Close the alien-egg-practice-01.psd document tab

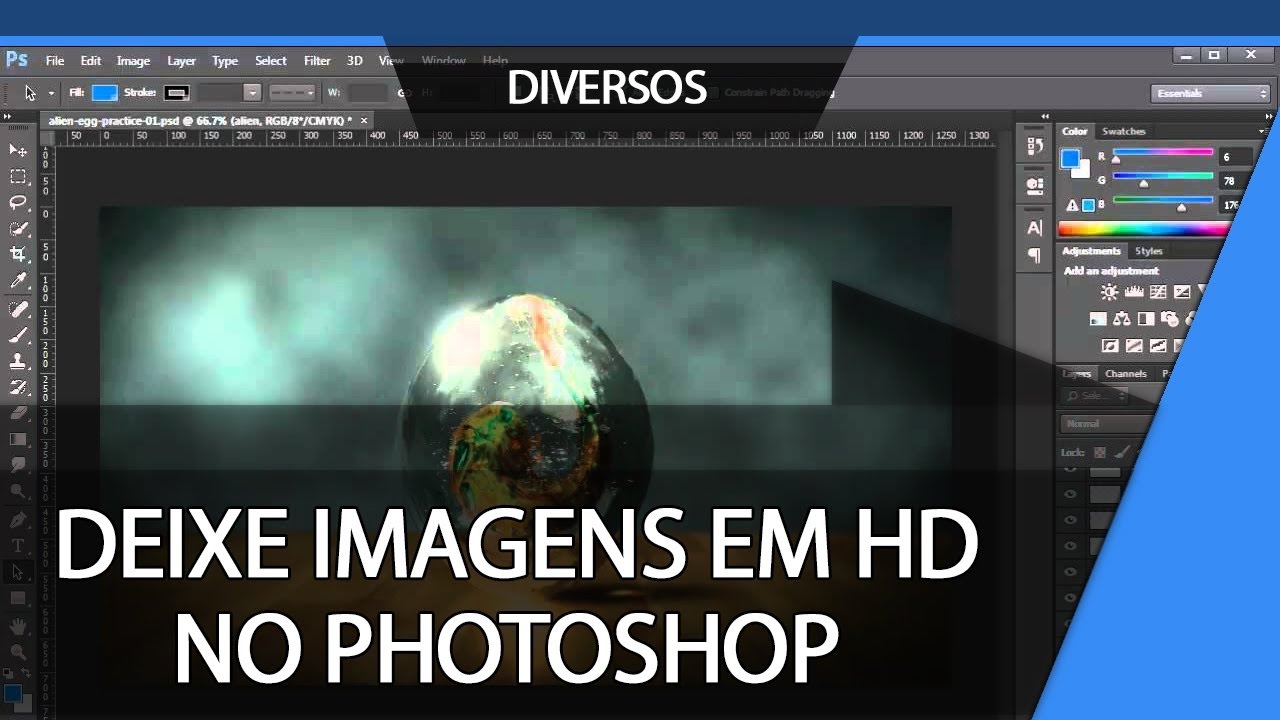coord(364,120)
